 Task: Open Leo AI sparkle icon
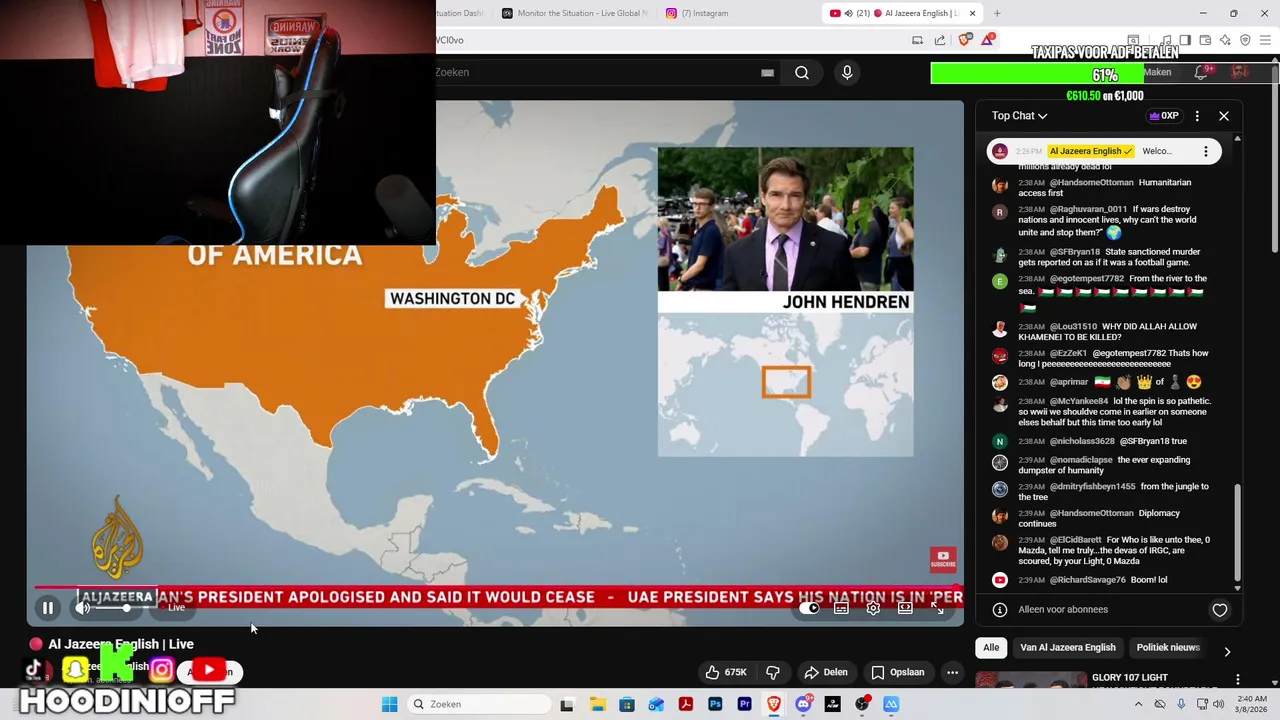pyautogui.click(x=1225, y=40)
